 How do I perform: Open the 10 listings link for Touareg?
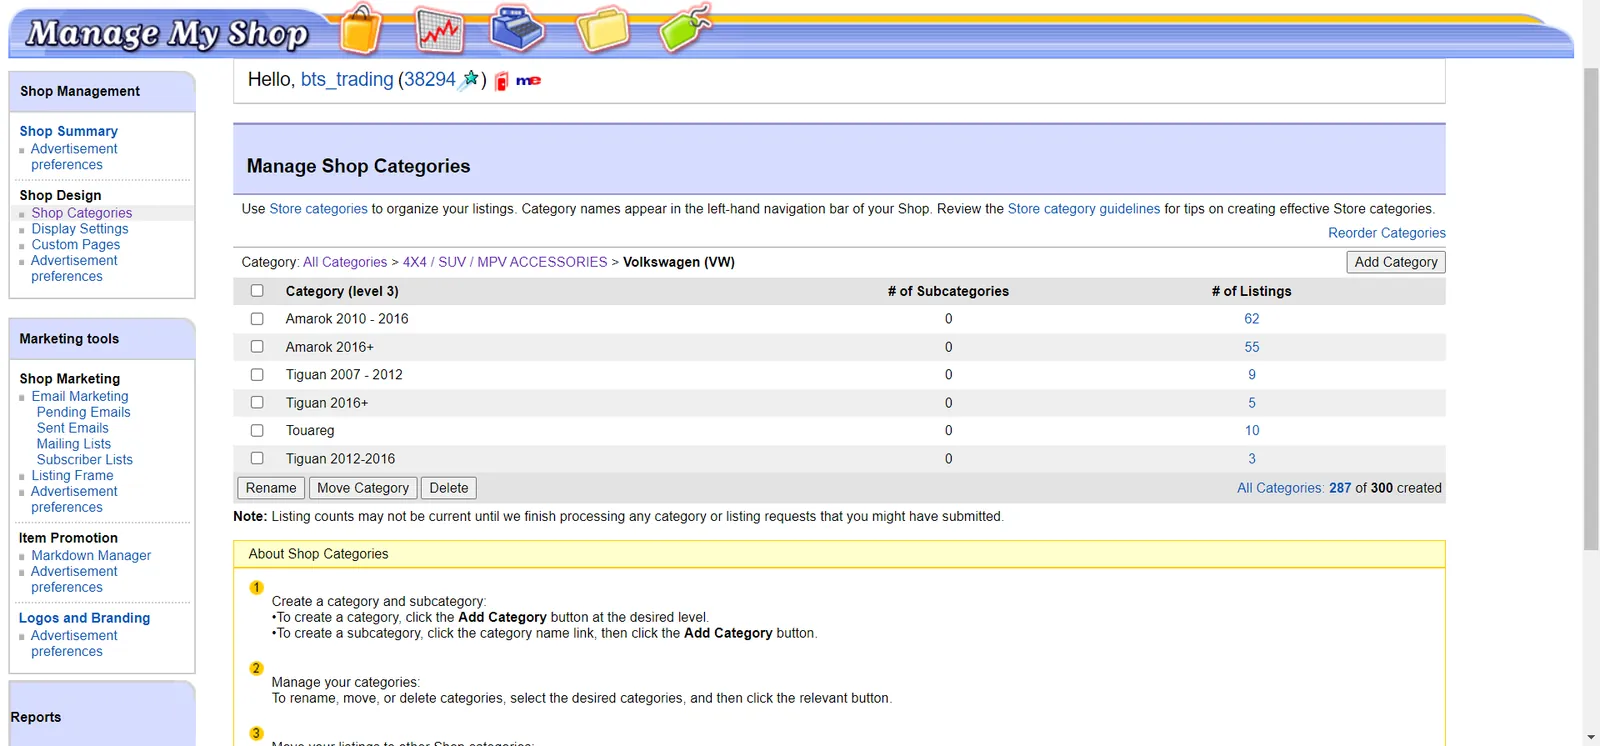coord(1252,431)
